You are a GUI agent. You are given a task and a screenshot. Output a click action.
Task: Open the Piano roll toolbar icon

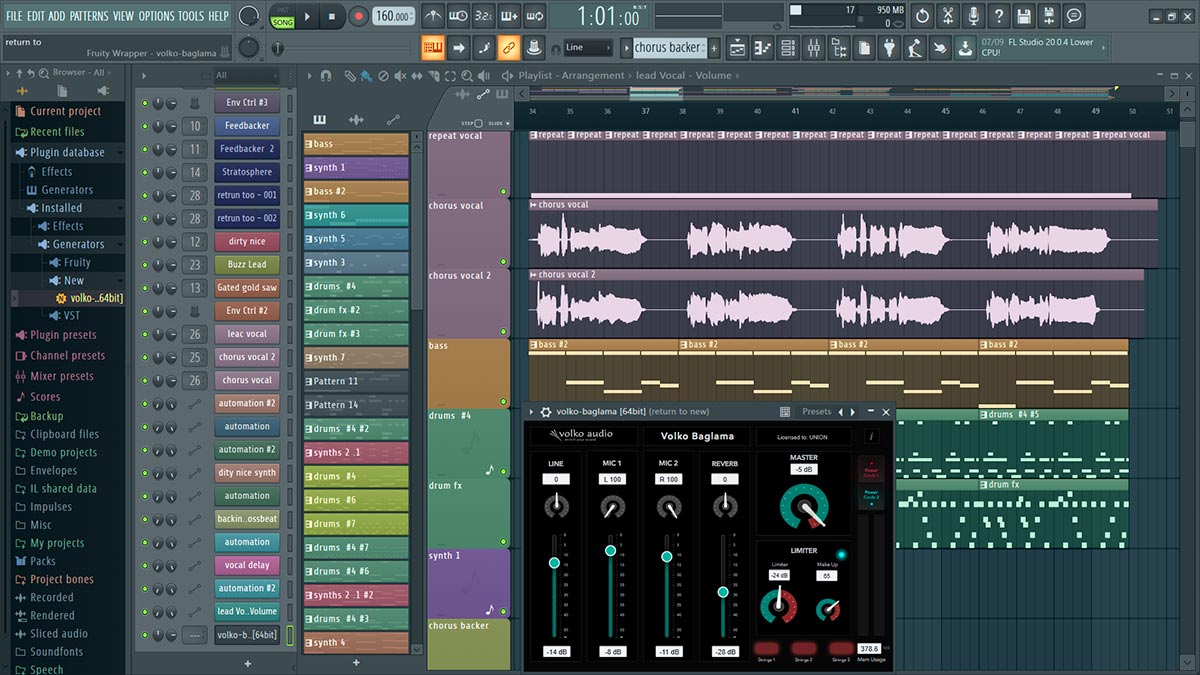[x=763, y=47]
